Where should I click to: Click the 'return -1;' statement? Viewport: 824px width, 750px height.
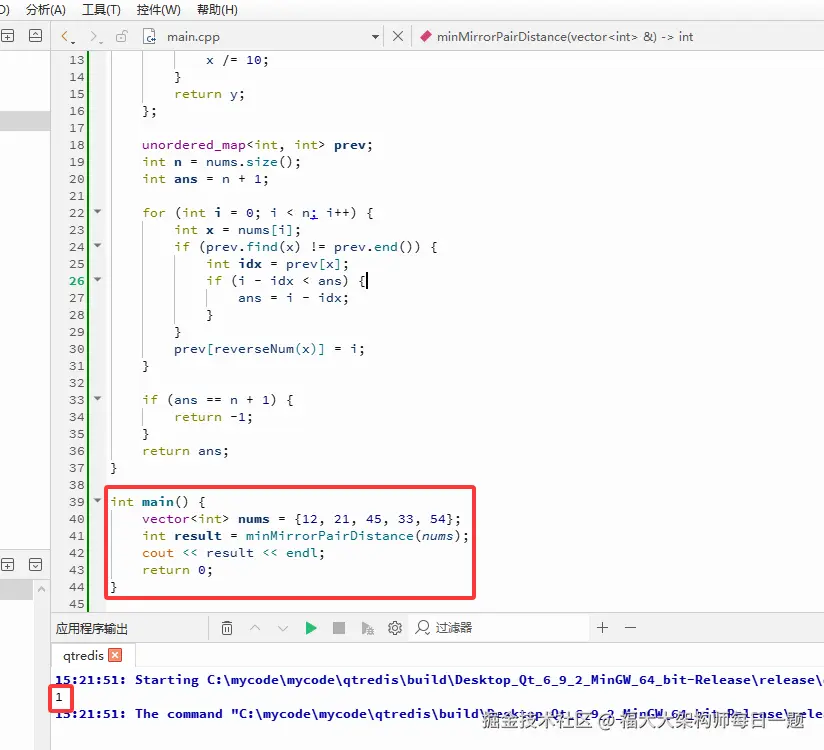(x=213, y=417)
